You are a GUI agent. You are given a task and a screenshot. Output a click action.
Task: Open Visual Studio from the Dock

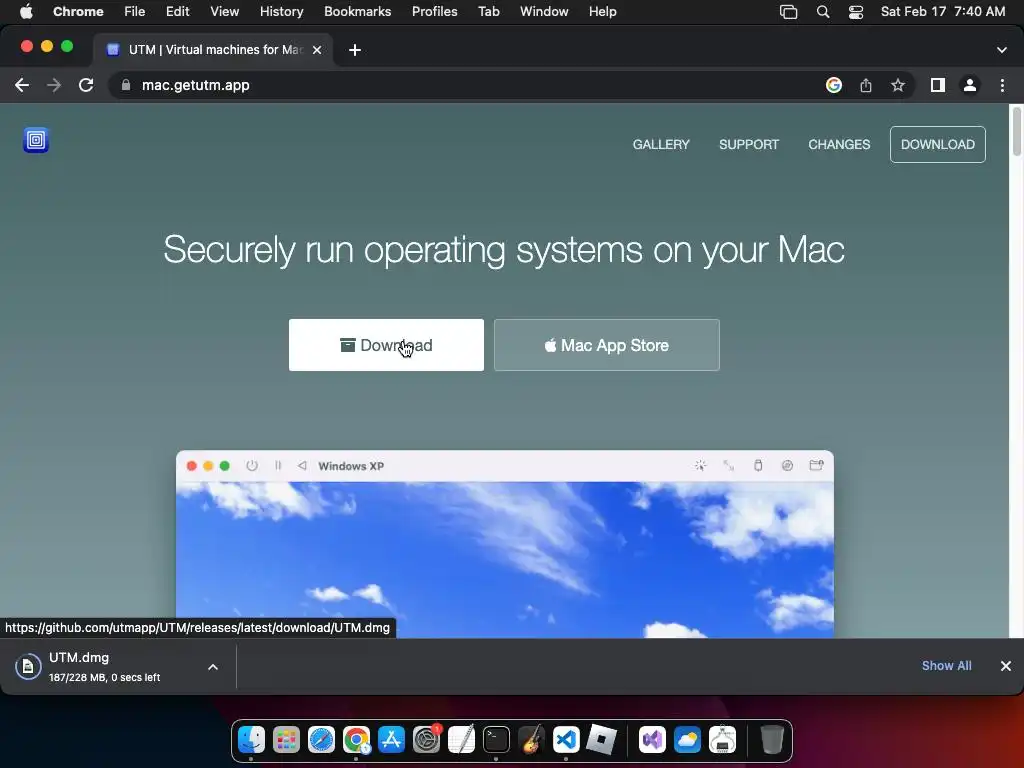coord(652,739)
